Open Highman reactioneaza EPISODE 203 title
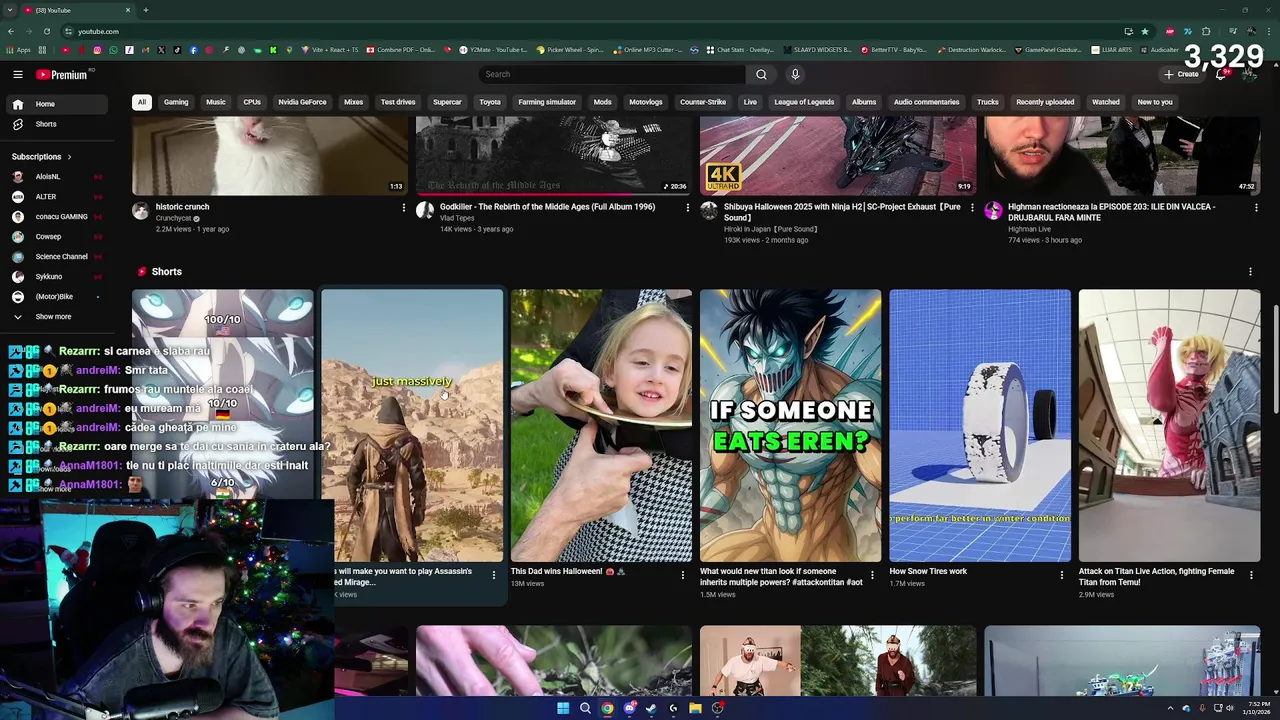The image size is (1280, 720). click(1111, 212)
